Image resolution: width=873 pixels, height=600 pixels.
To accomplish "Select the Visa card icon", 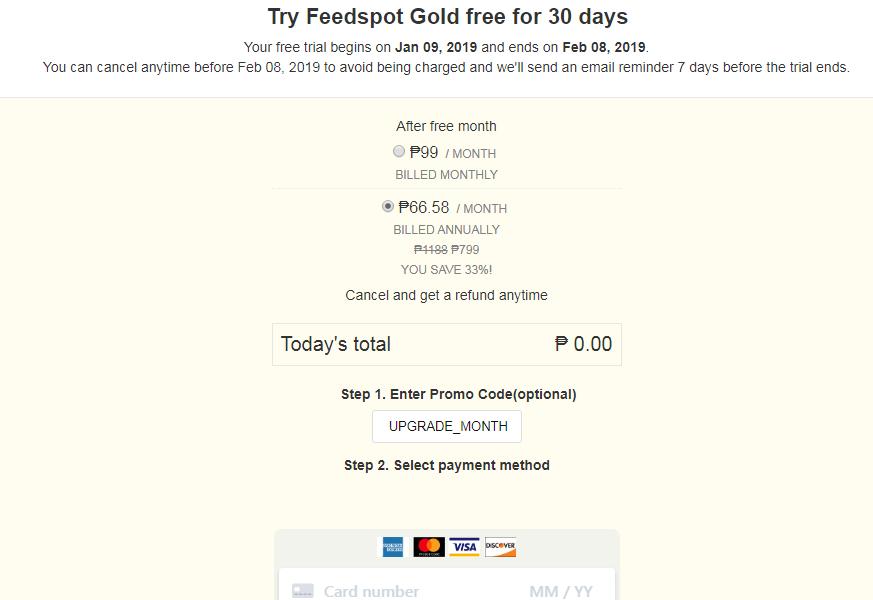I will click(464, 547).
